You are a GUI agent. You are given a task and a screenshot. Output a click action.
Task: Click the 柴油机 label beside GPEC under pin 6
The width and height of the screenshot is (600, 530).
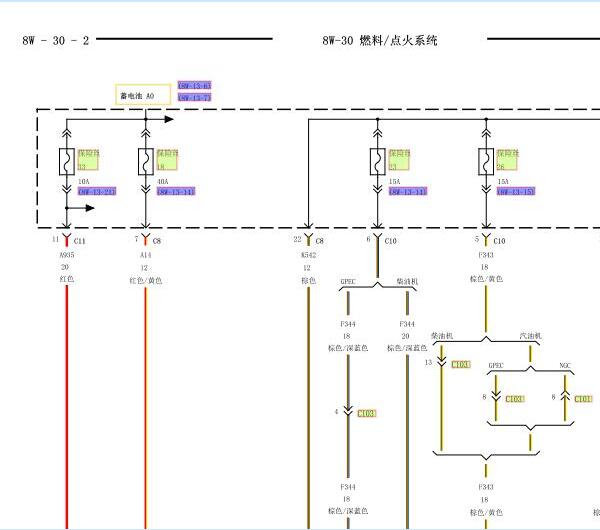point(407,282)
